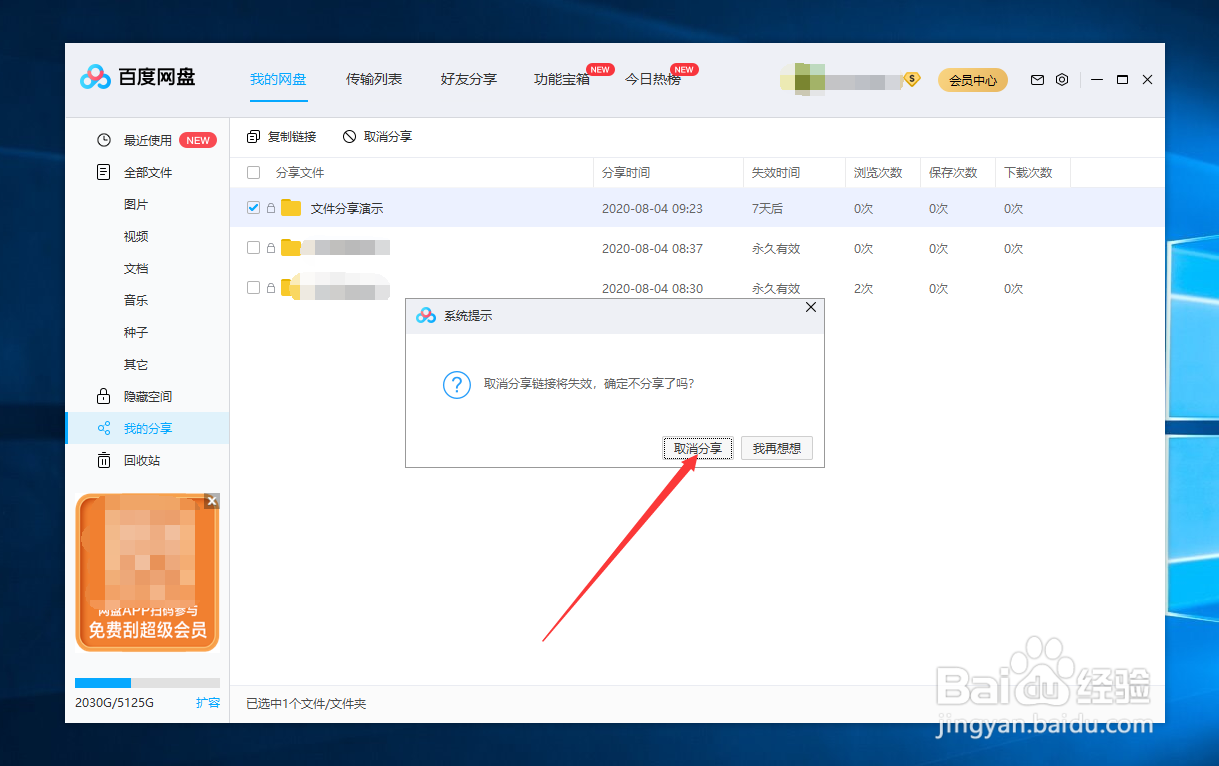Close the 系统提示 dialog
Image resolution: width=1219 pixels, height=766 pixels.
point(811,308)
